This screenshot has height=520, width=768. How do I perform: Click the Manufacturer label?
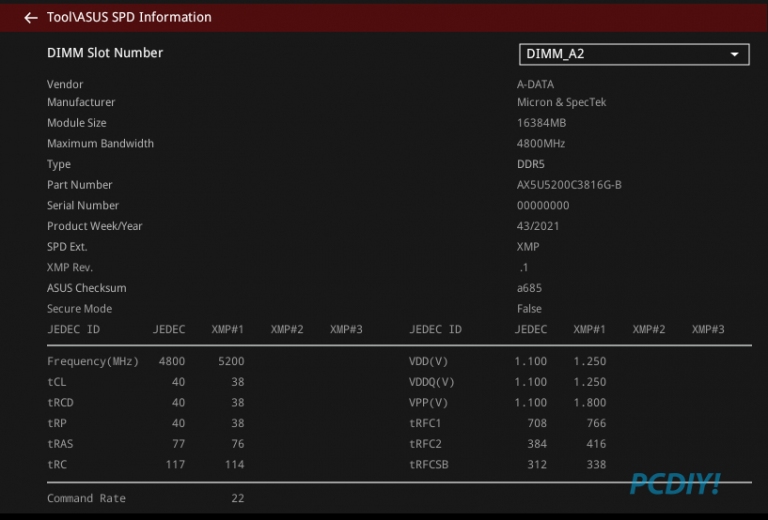[81, 102]
